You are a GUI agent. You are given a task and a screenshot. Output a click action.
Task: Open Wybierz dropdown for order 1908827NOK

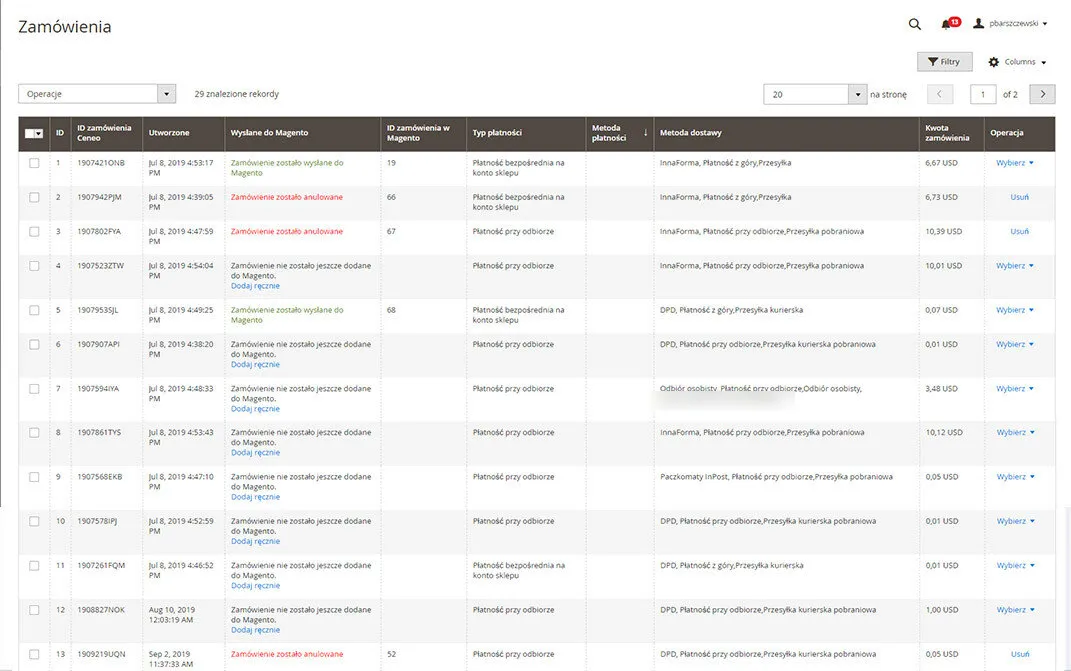coord(1015,610)
